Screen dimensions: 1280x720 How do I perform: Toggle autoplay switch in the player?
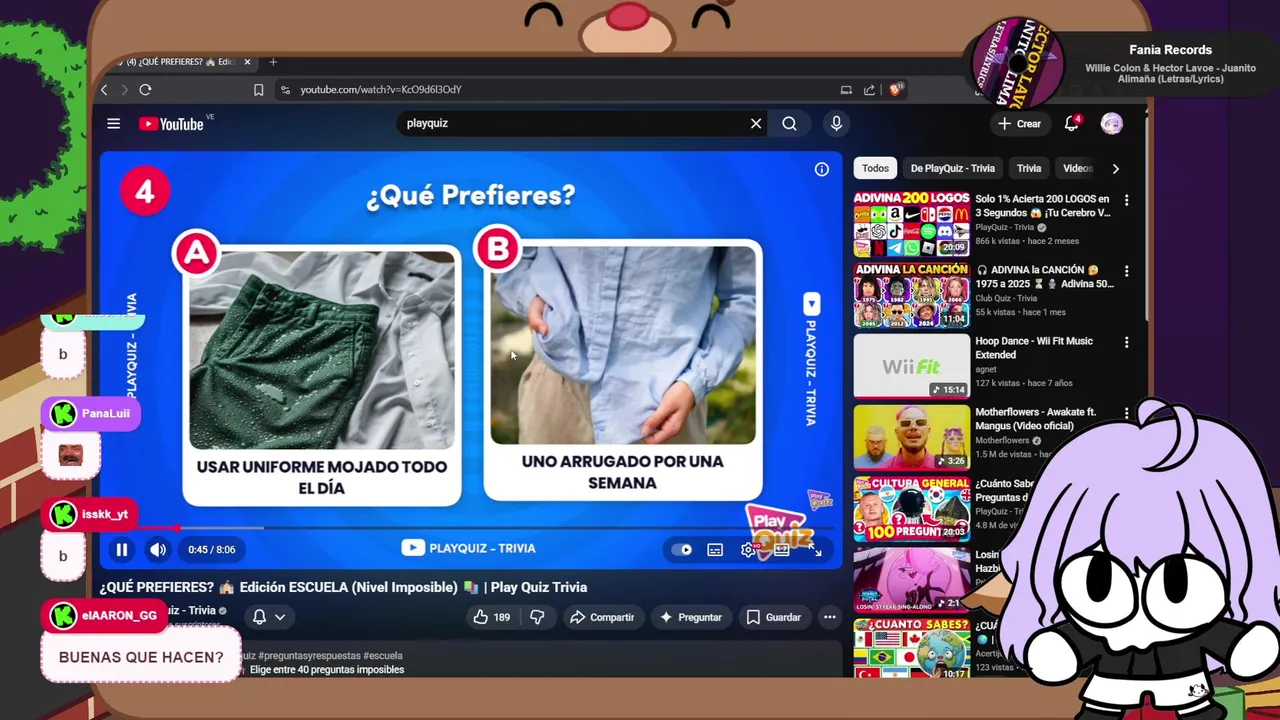pos(683,549)
